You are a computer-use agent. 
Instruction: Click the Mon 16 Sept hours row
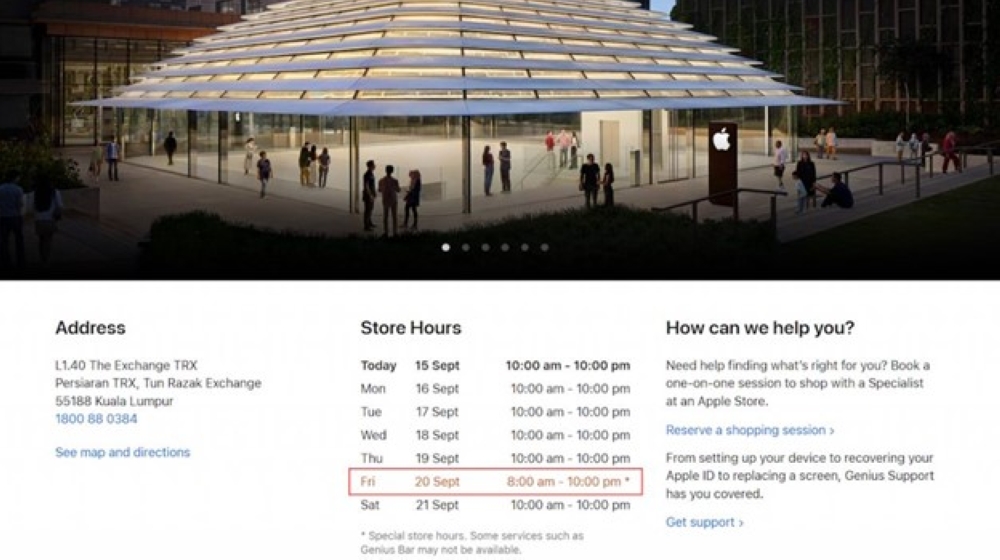click(x=495, y=389)
